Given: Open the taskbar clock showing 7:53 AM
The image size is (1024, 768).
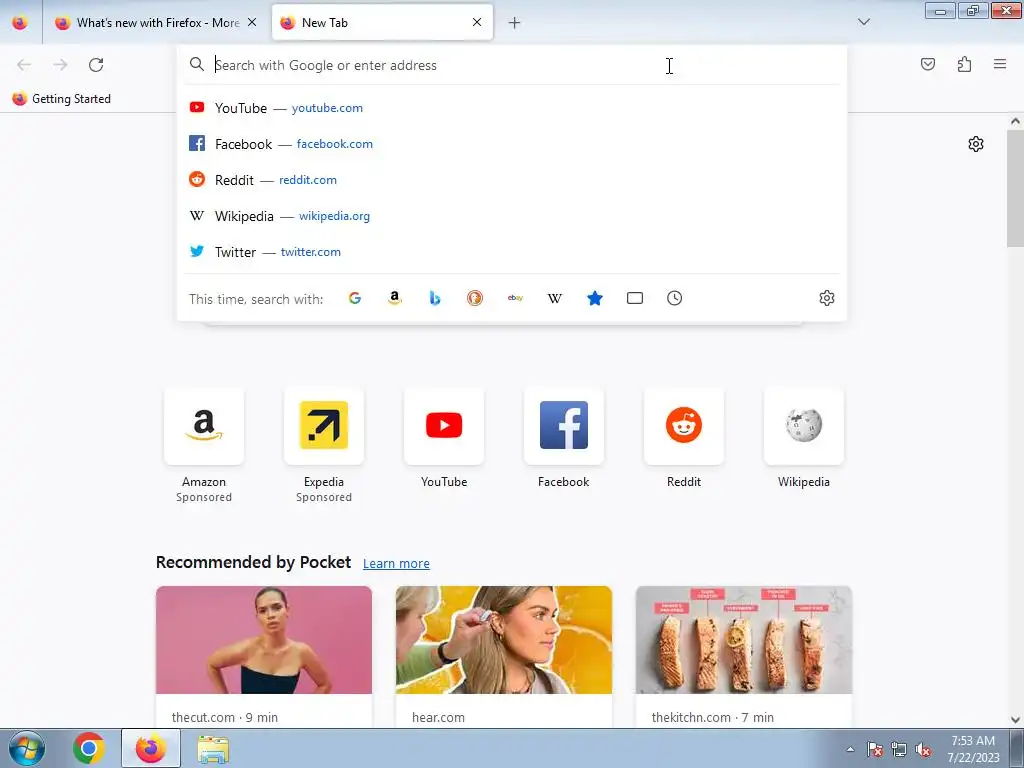Looking at the screenshot, I should [973, 749].
